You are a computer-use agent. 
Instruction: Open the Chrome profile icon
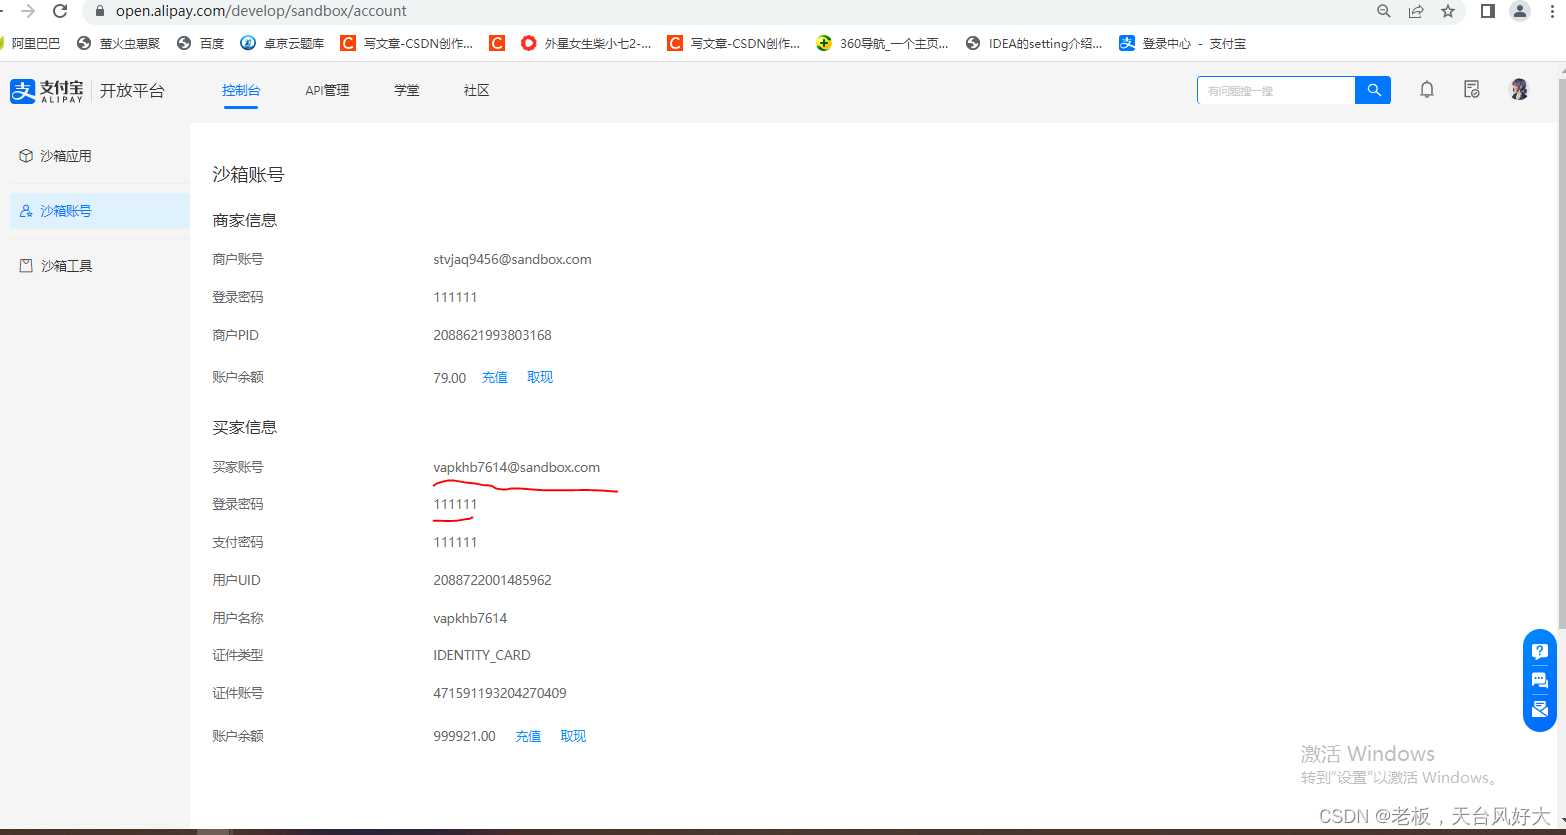click(1520, 11)
